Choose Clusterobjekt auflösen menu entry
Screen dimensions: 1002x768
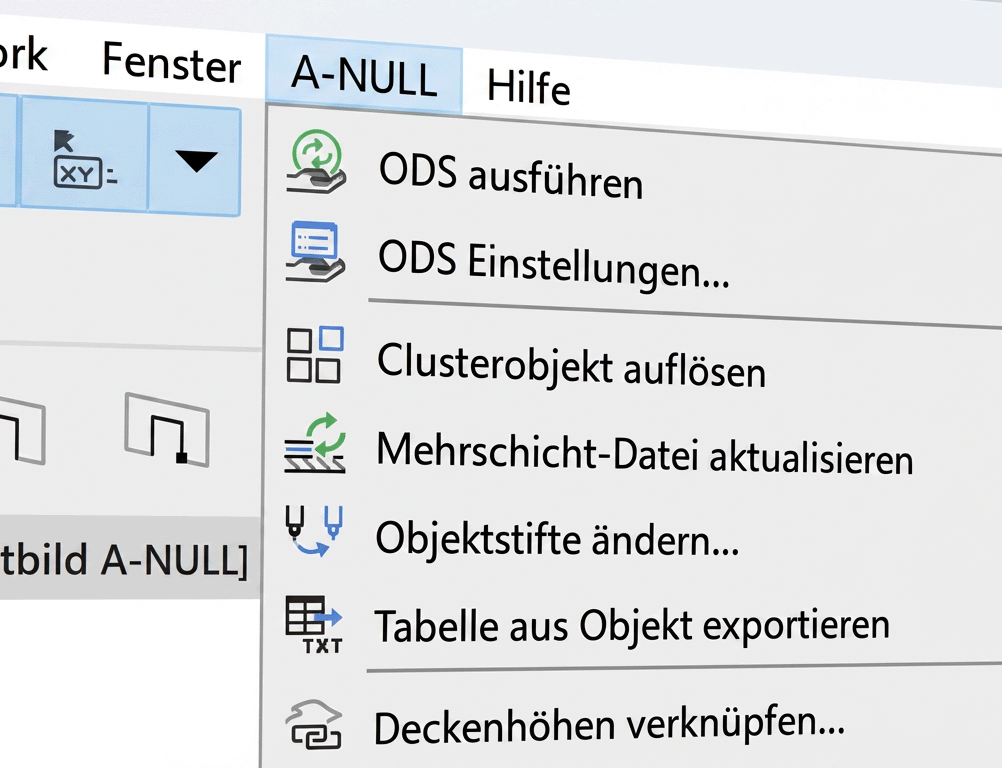pyautogui.click(x=571, y=364)
